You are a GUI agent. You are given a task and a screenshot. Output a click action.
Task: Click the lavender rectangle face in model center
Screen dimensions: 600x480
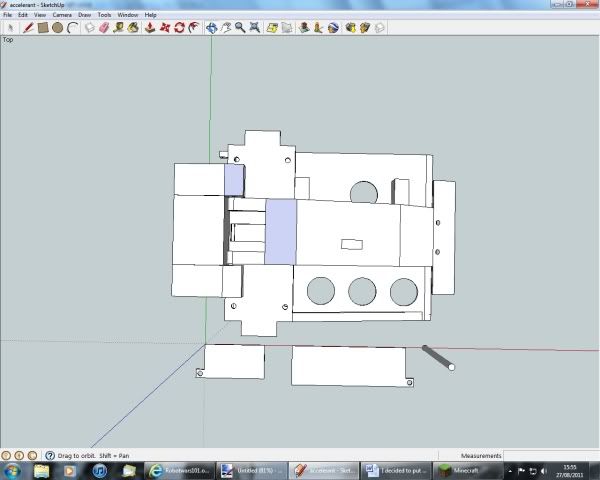[x=280, y=232]
